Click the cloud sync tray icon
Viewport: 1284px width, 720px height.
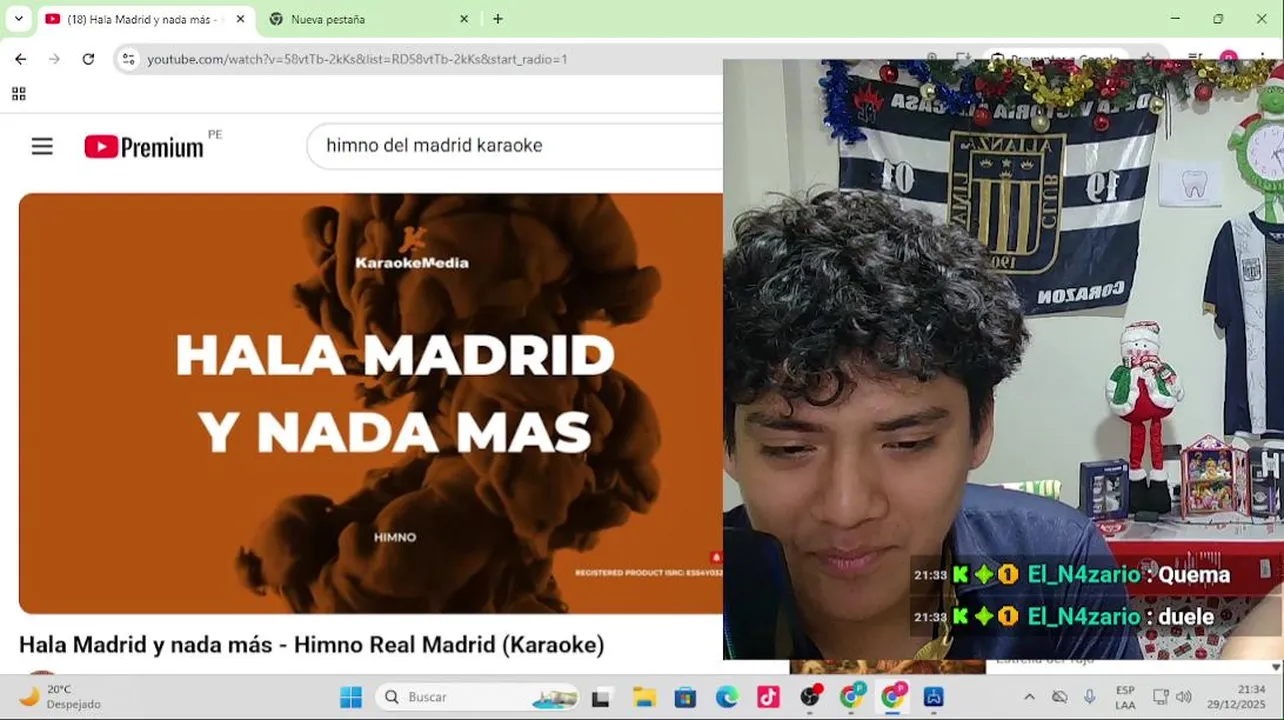click(x=1060, y=697)
